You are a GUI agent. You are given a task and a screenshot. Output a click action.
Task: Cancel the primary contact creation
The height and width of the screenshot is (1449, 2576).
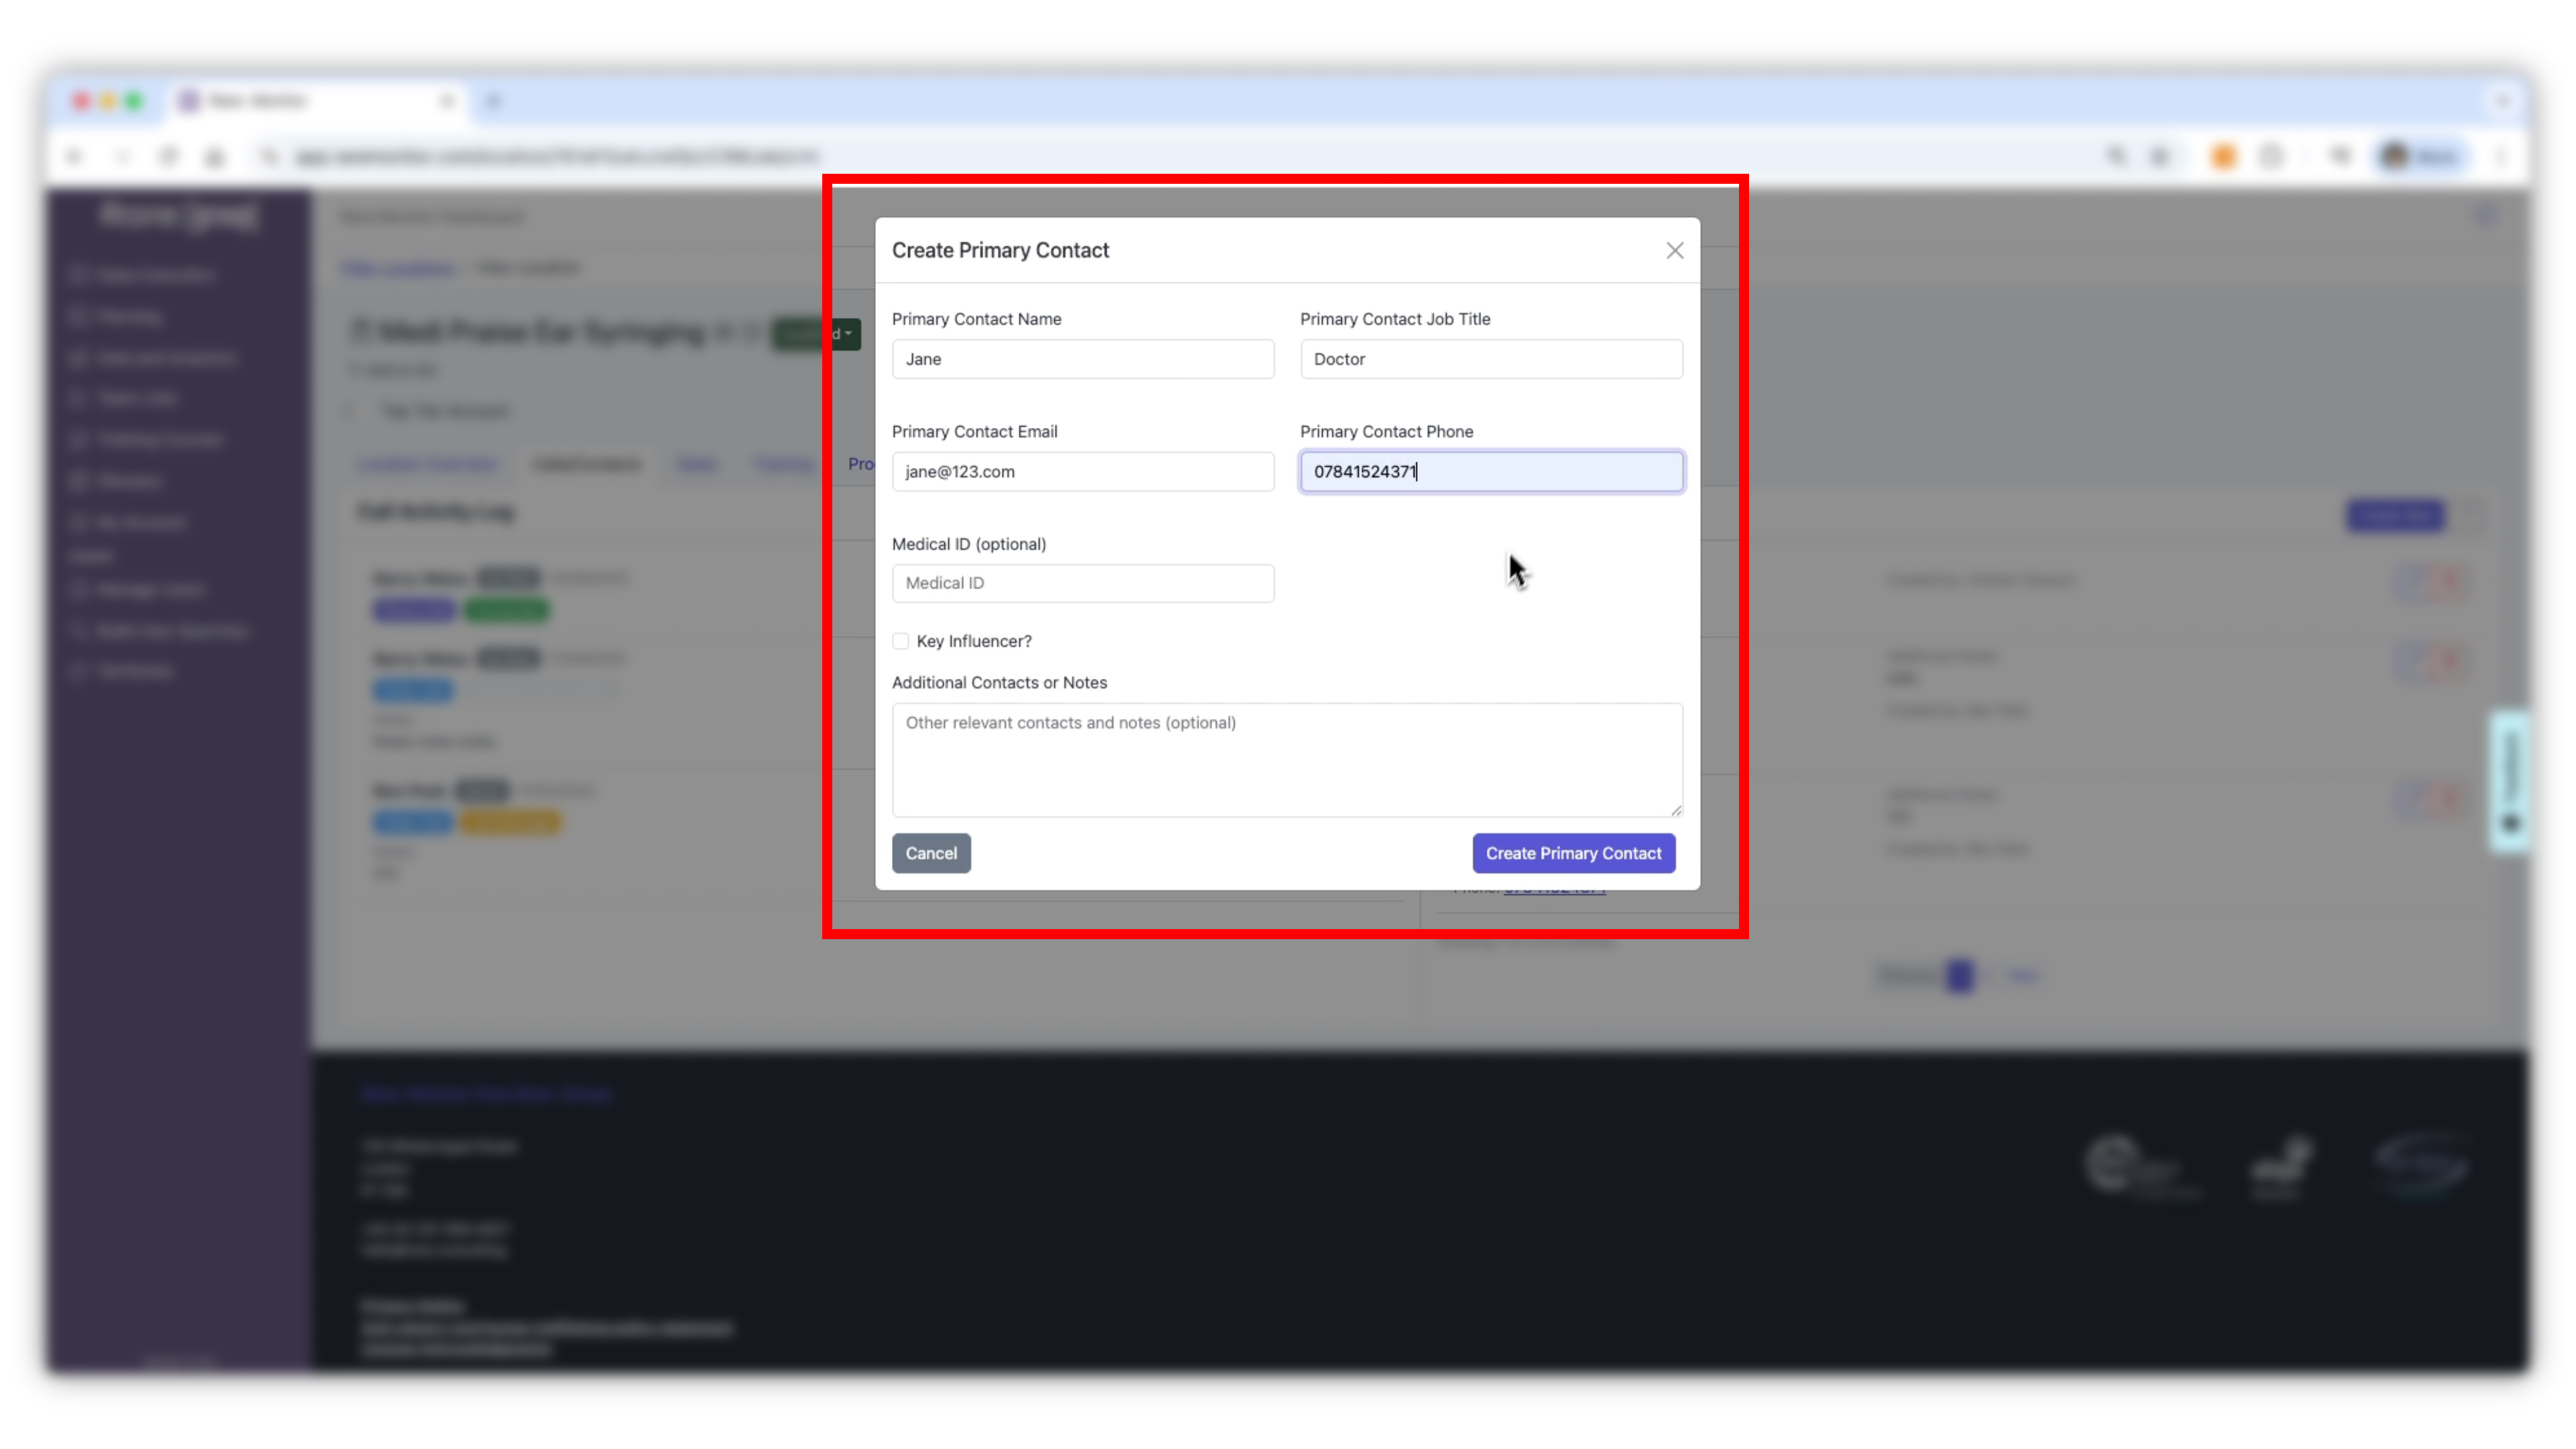(x=931, y=853)
